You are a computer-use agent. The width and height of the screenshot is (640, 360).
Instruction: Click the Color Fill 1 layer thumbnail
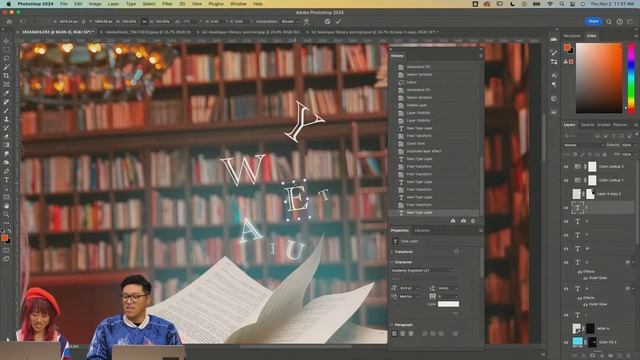(578, 342)
